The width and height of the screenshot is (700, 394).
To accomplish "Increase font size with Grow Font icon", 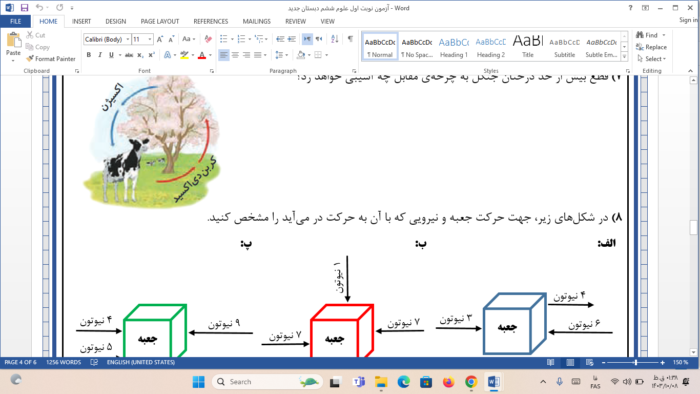I will [x=160, y=39].
